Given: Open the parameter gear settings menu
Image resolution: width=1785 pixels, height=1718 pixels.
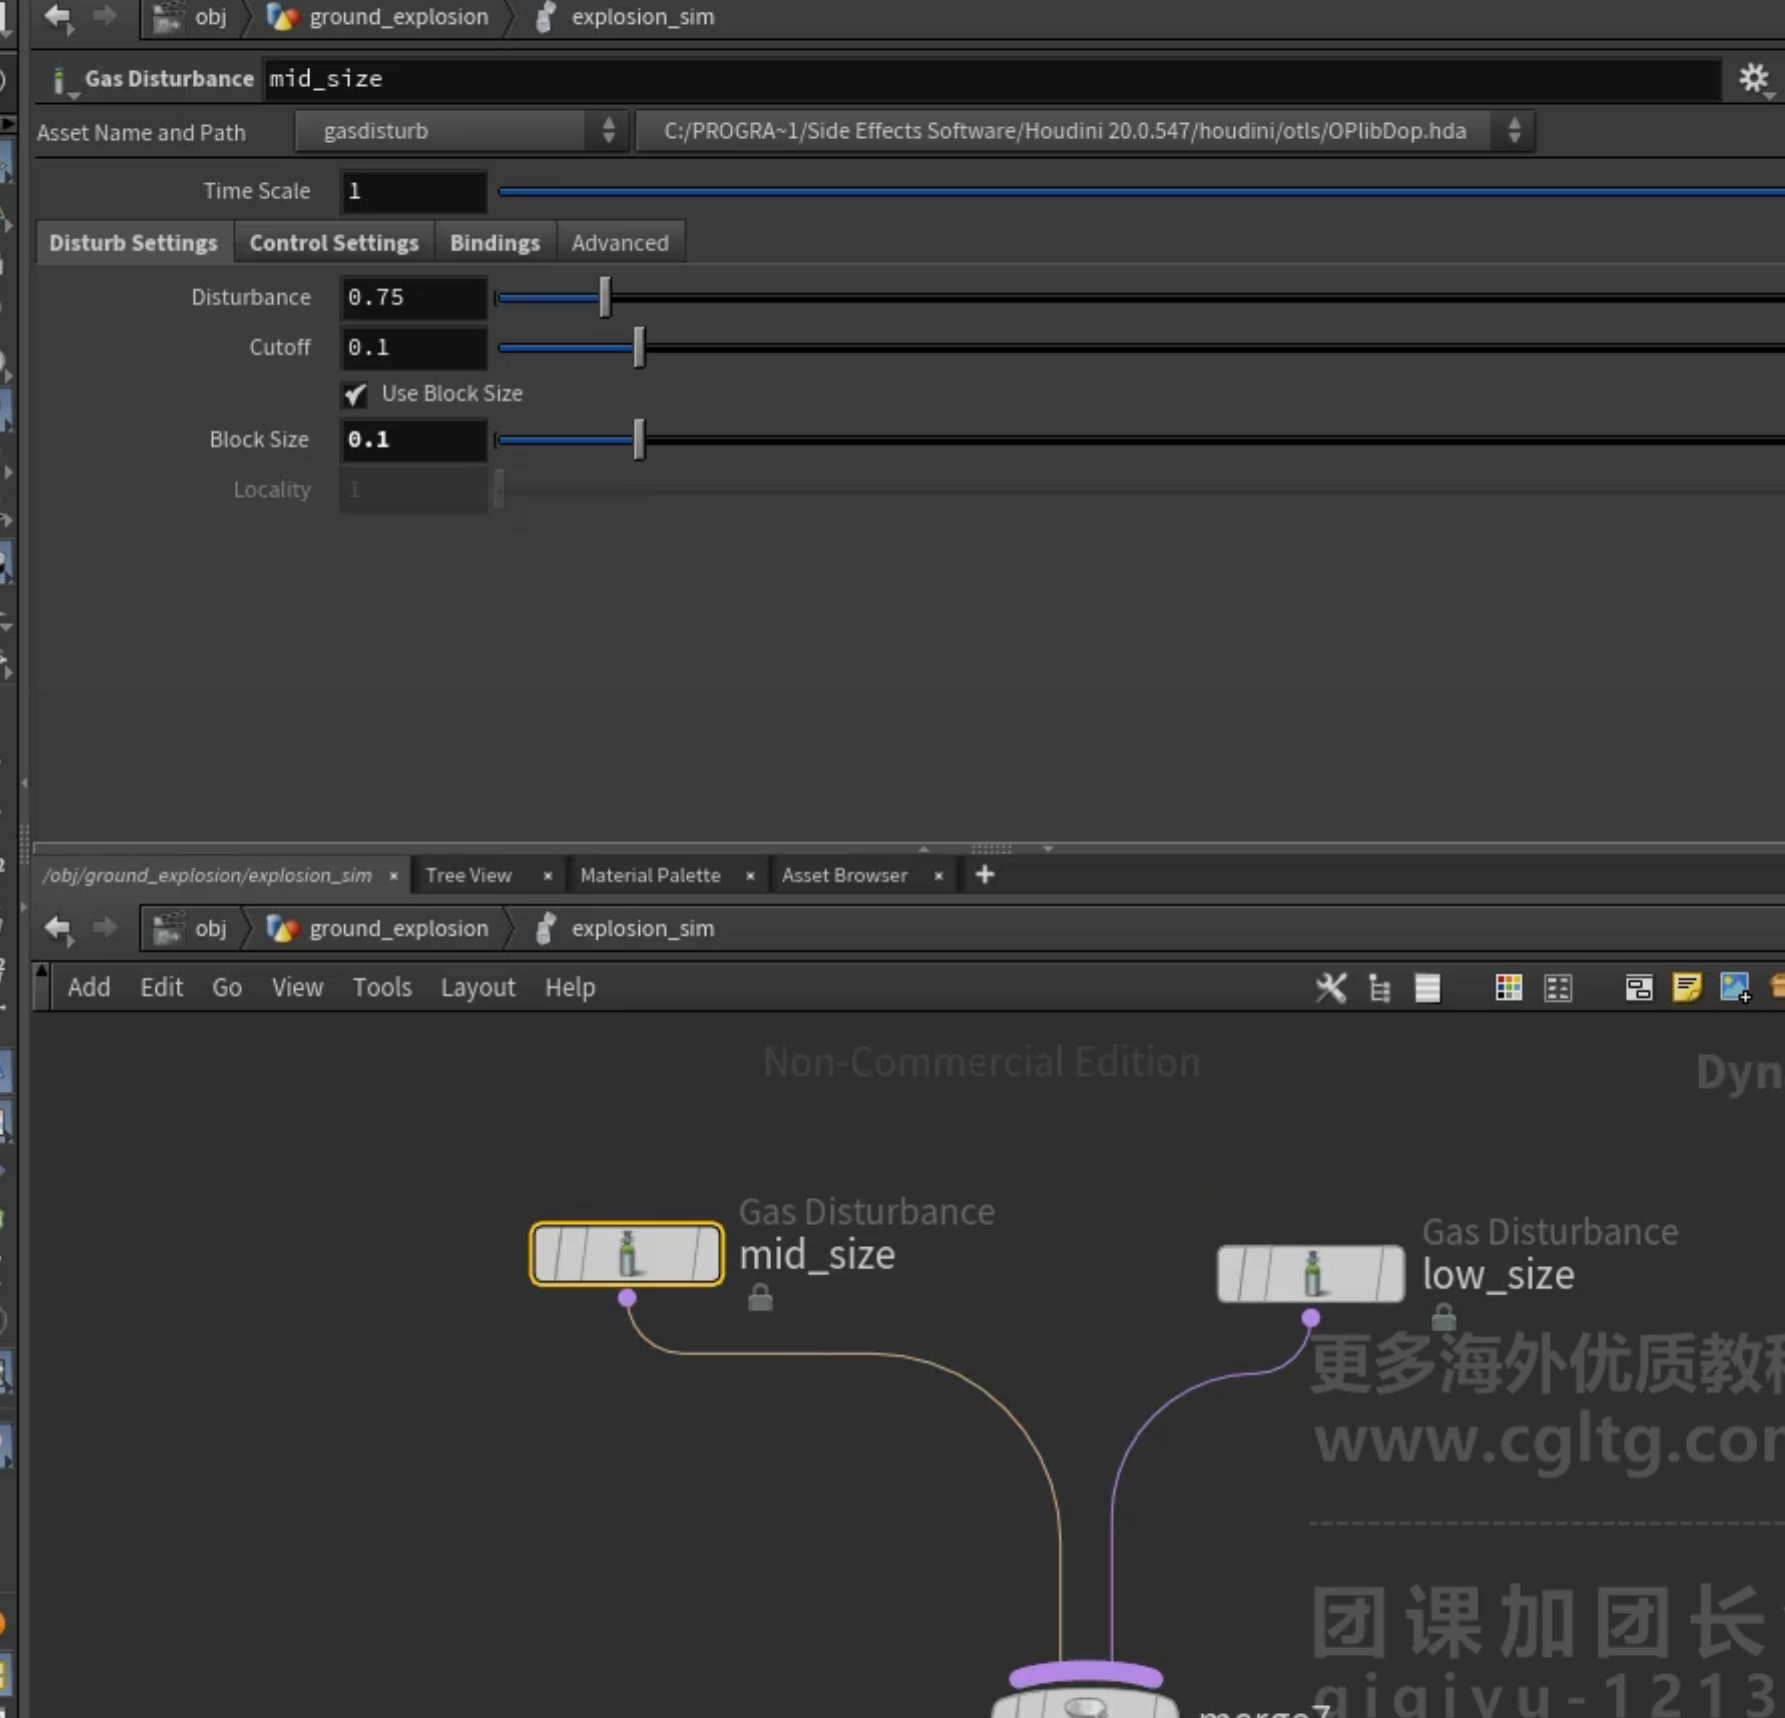Looking at the screenshot, I should click(x=1754, y=78).
